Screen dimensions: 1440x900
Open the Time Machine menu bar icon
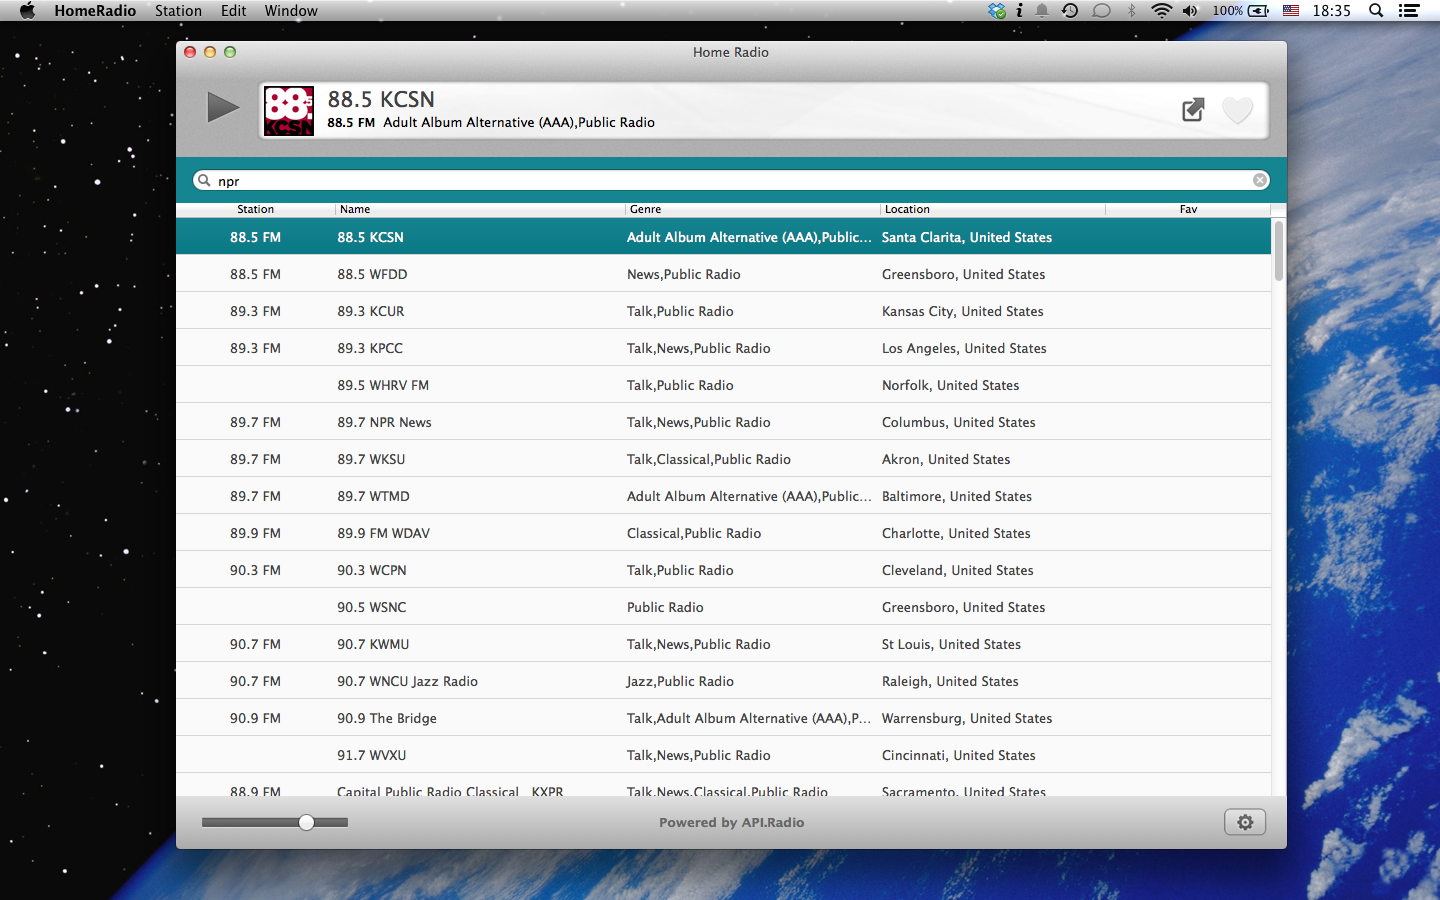tap(1070, 11)
